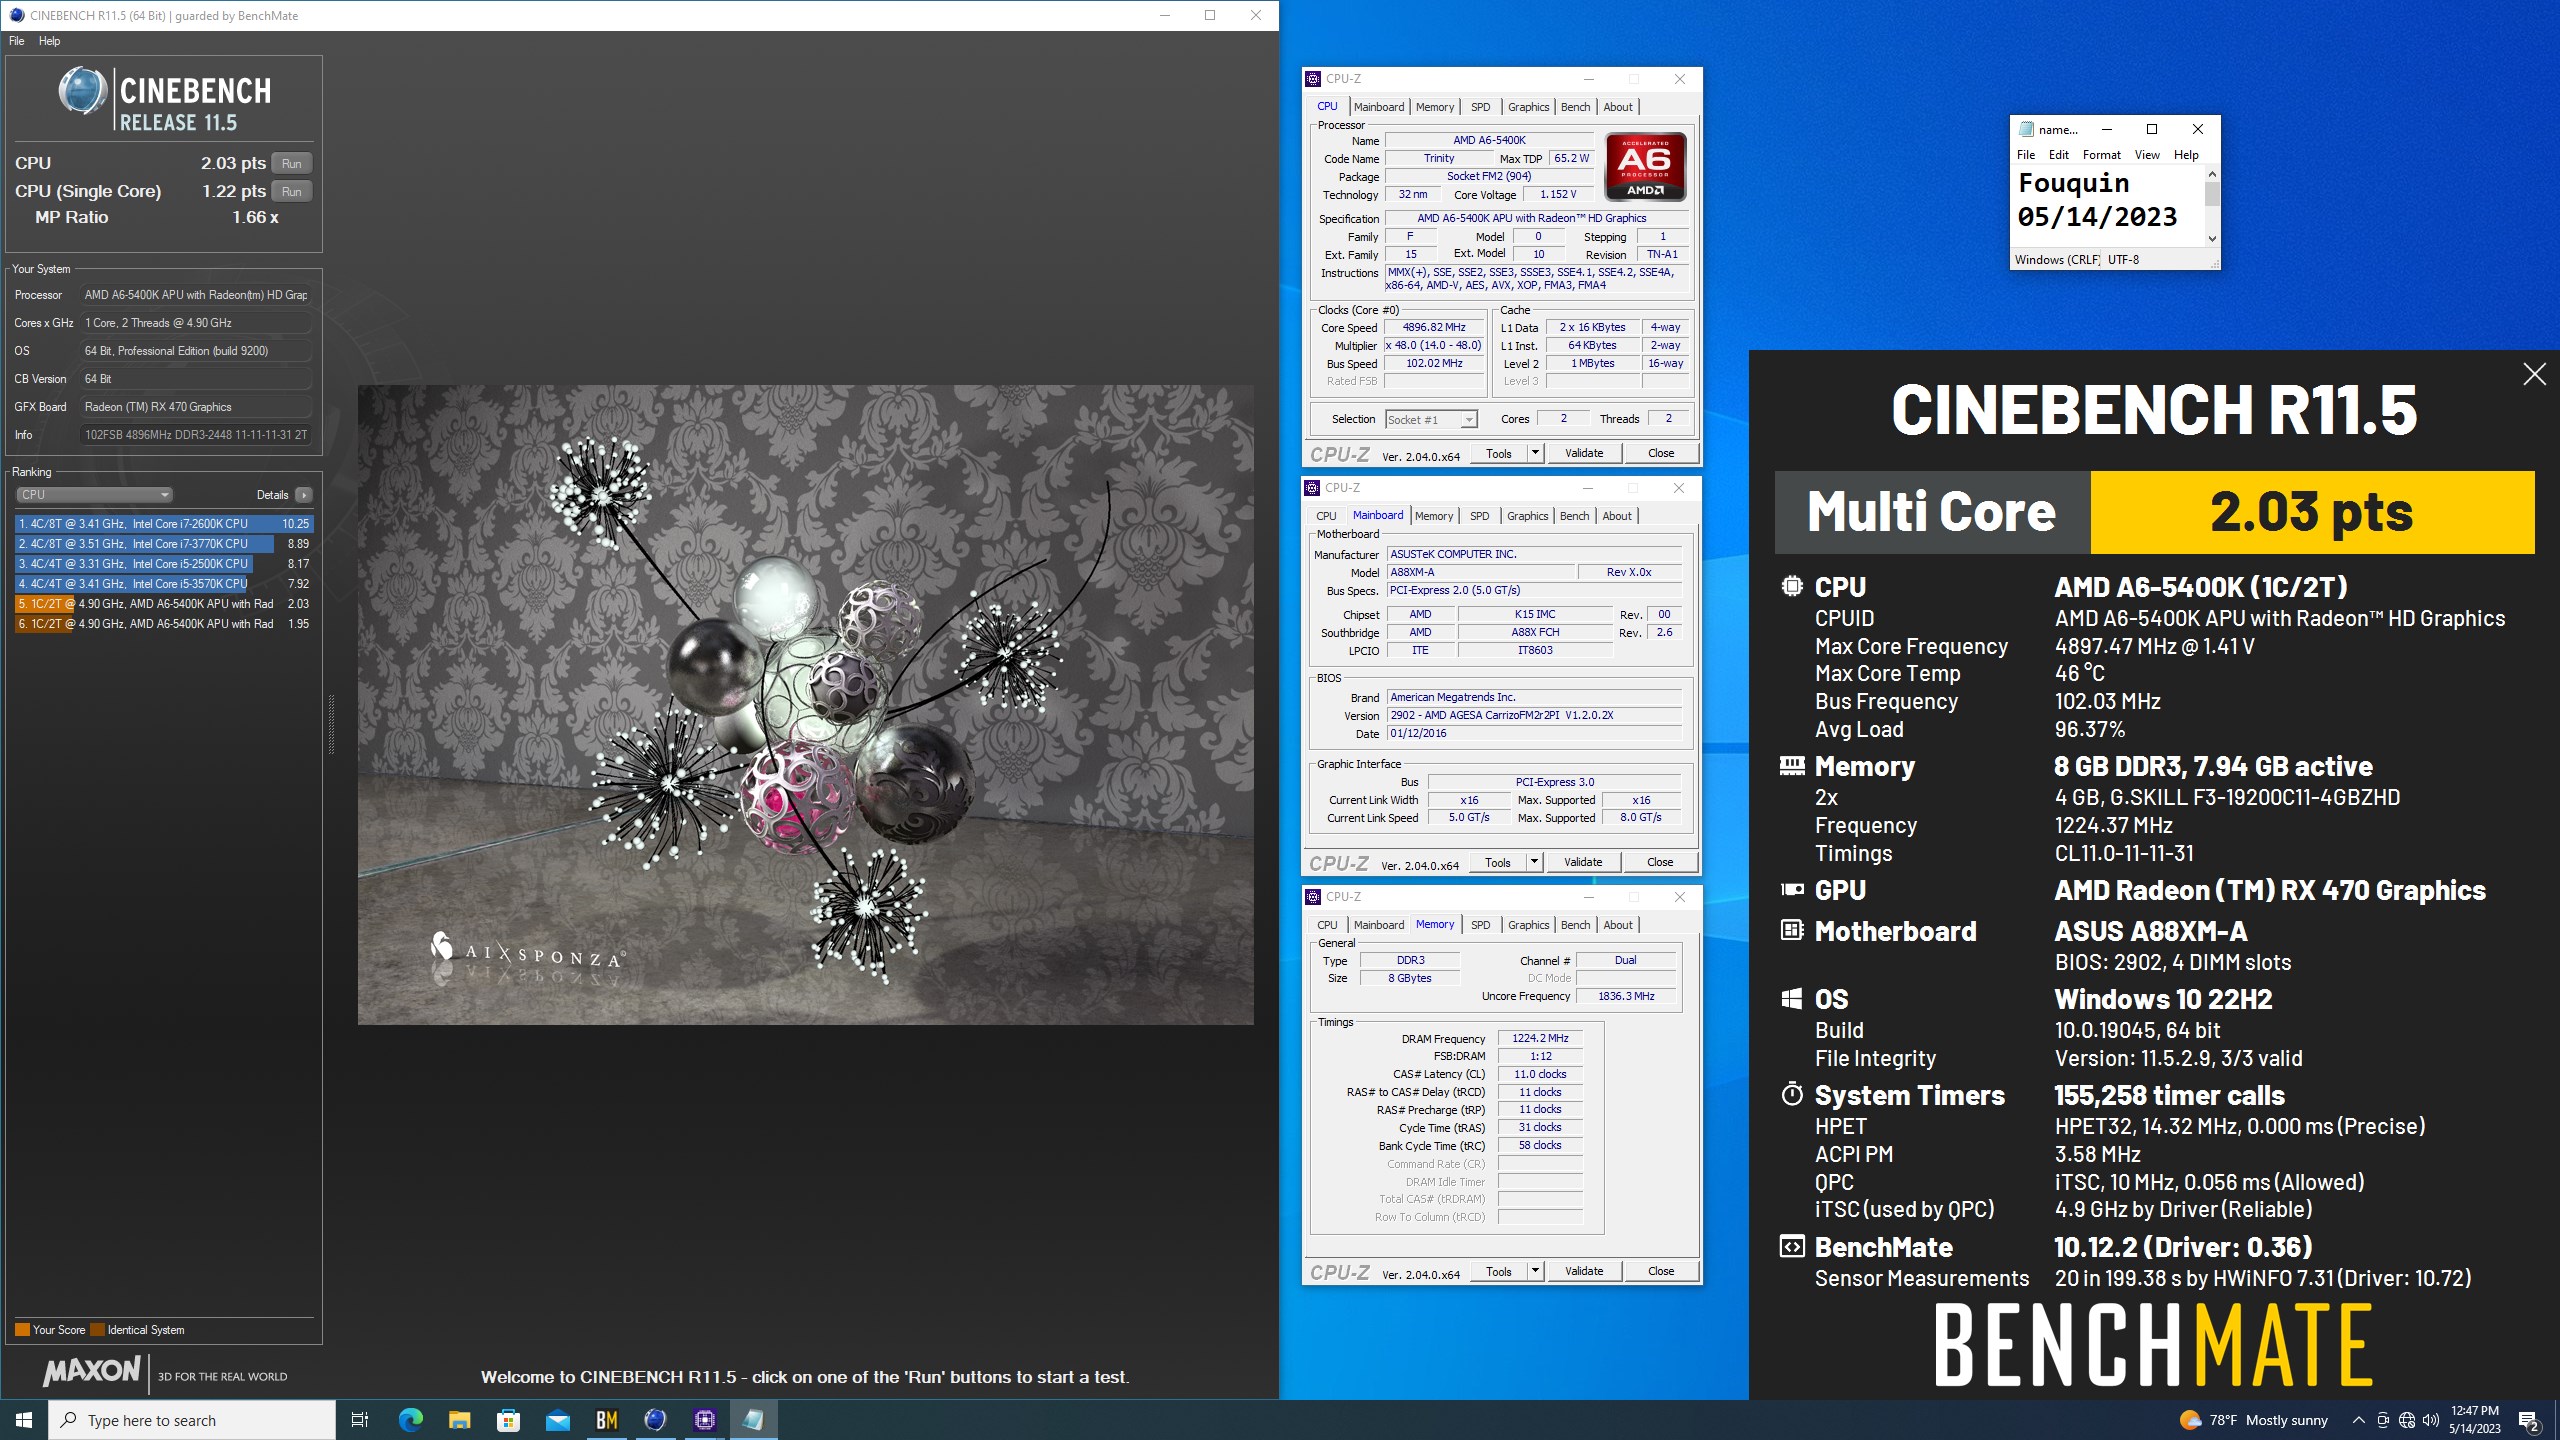Select ranking row with score 1.95
This screenshot has width=2560, height=1440.
point(164,624)
